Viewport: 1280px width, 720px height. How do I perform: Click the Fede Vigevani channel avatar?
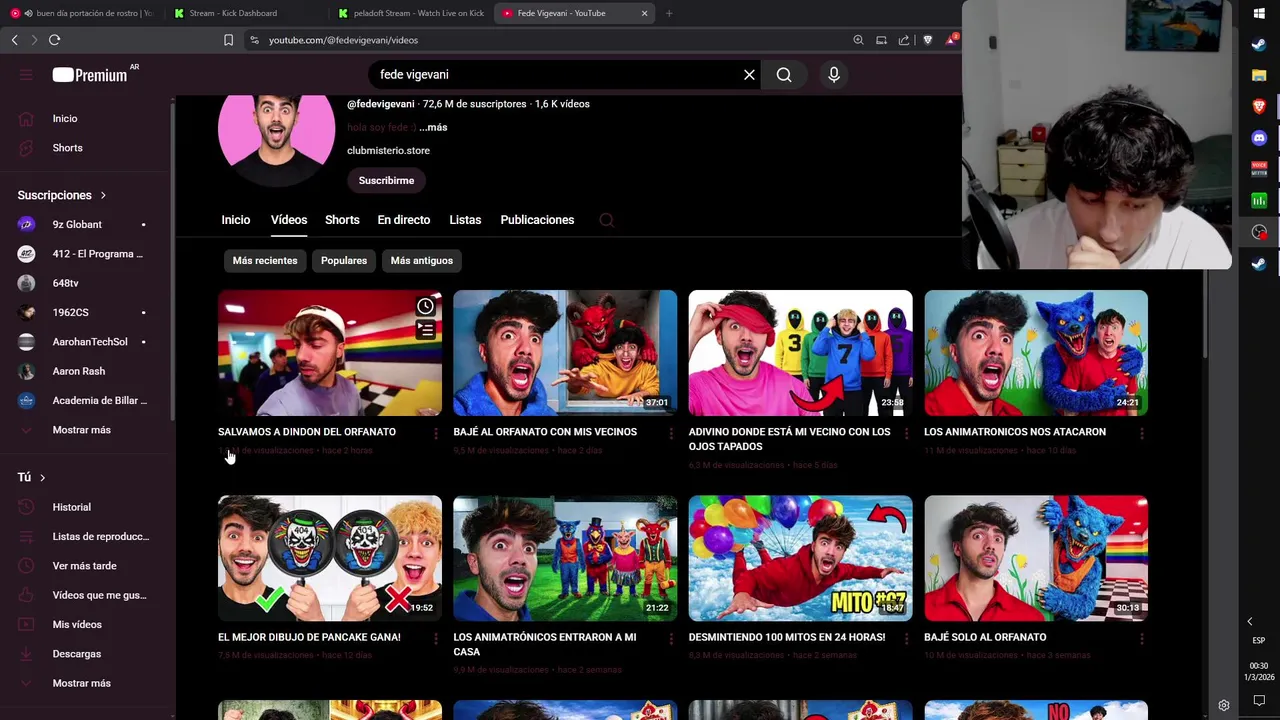tap(276, 140)
